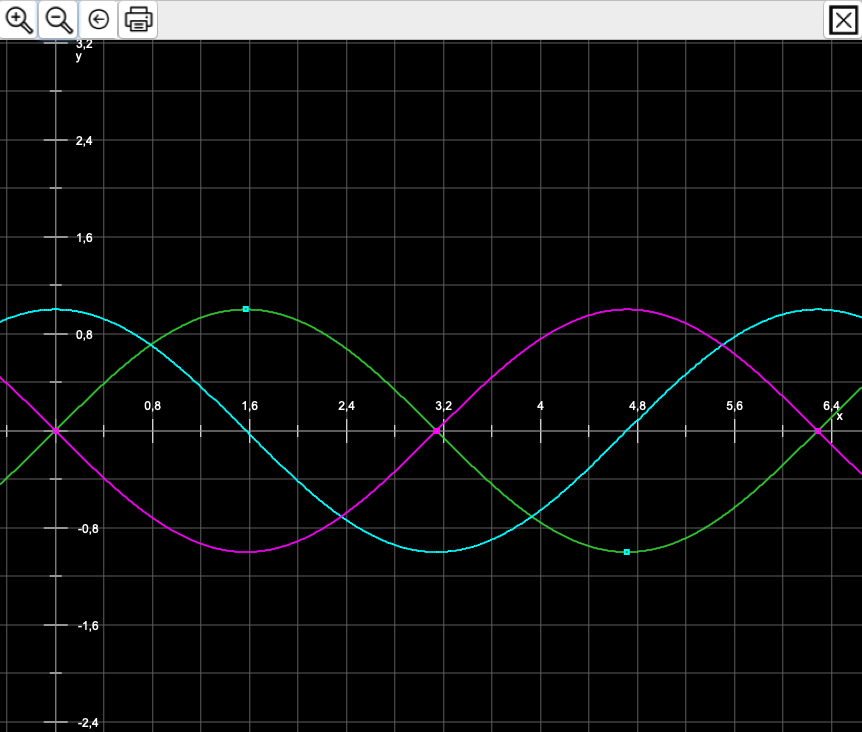Click the magenta zero marker near x=6,4

[x=818, y=431]
